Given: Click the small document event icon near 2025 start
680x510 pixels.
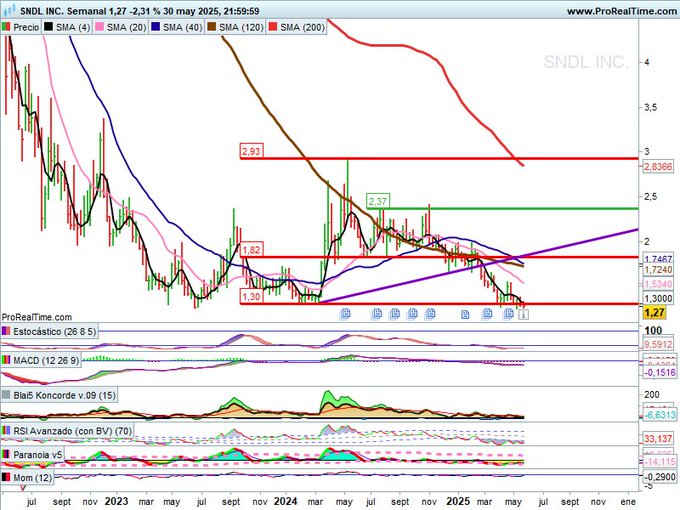Looking at the screenshot, I should click(x=465, y=314).
